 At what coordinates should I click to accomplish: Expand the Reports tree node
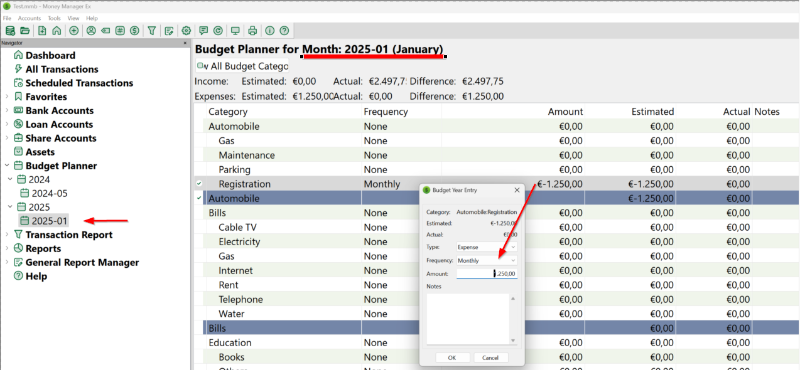(7, 248)
